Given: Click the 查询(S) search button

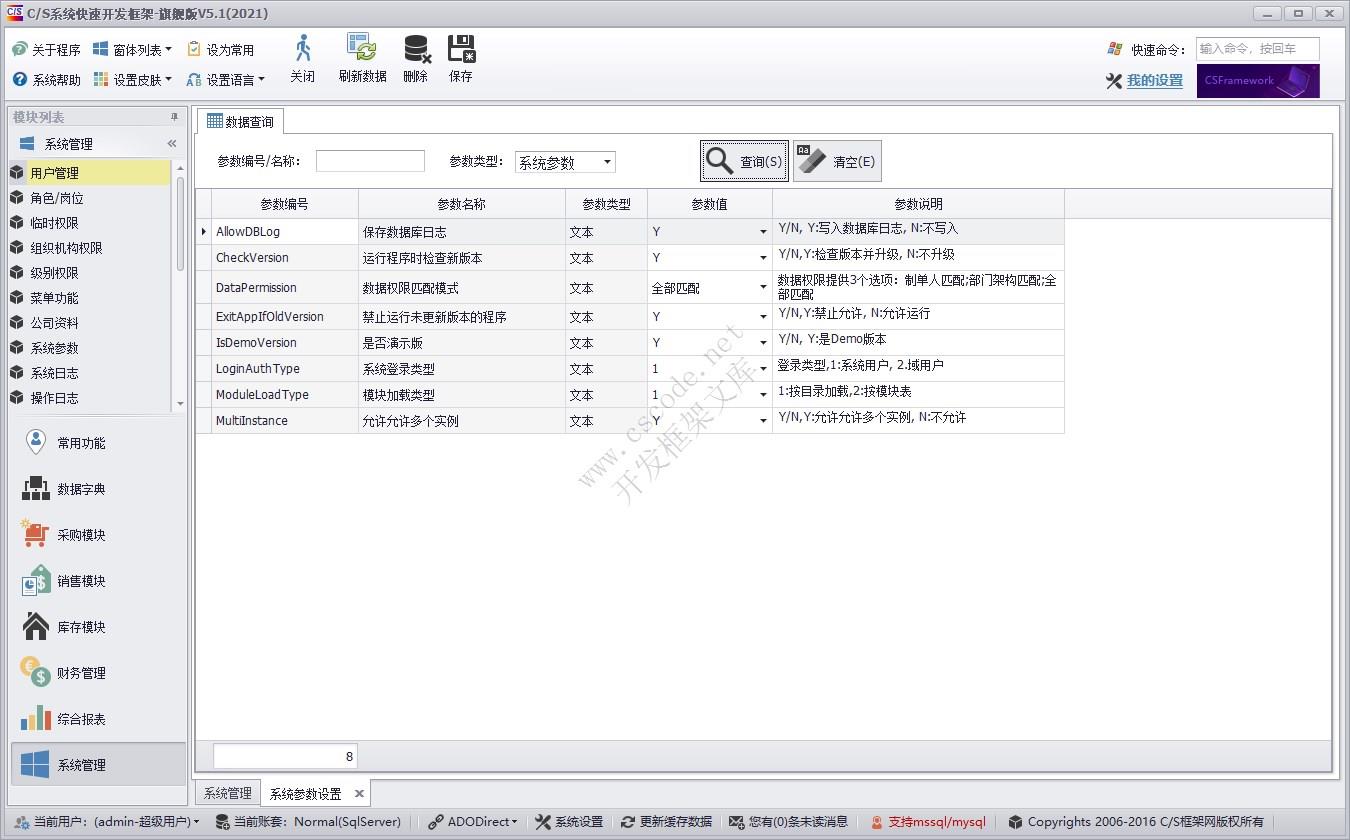Looking at the screenshot, I should (743, 160).
